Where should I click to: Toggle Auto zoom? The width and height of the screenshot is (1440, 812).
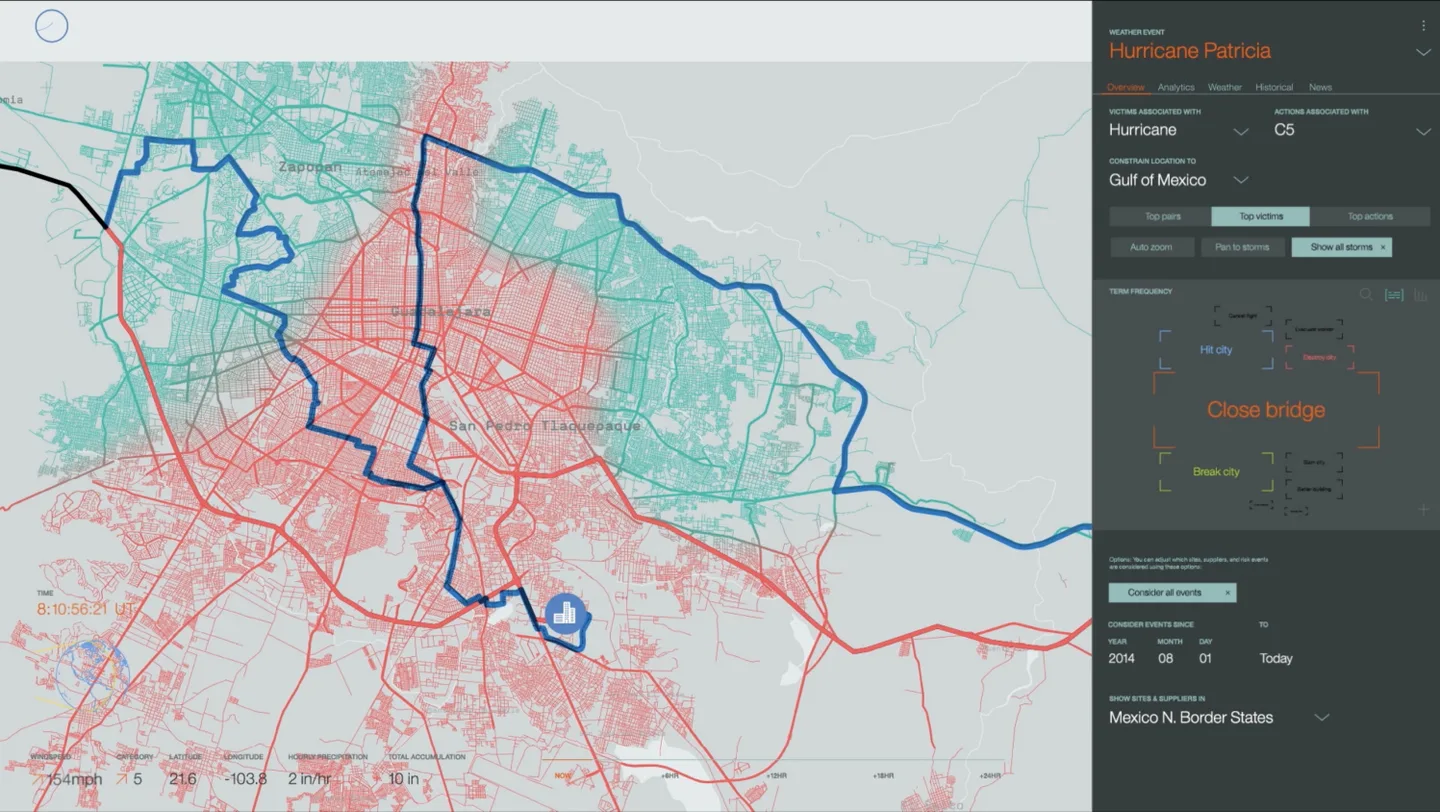point(1152,247)
